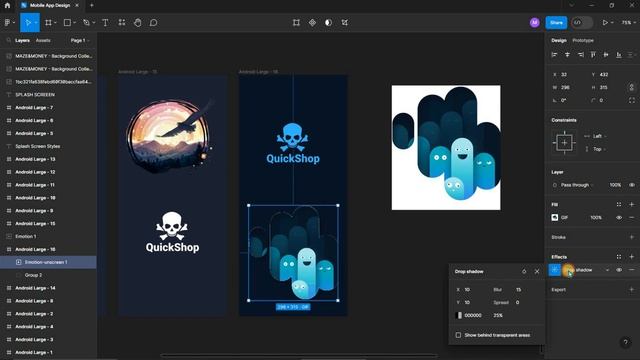The image size is (640, 360).
Task: Open shape tools dropdown arrow
Action: click(x=74, y=23)
